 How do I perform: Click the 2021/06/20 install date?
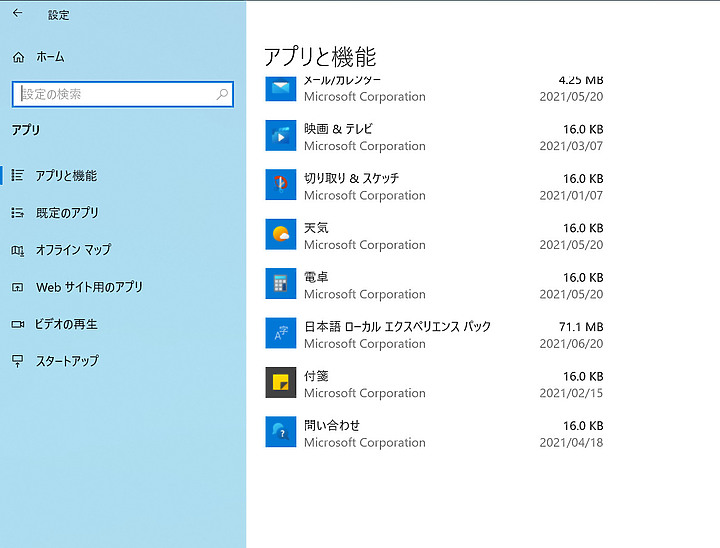(571, 344)
